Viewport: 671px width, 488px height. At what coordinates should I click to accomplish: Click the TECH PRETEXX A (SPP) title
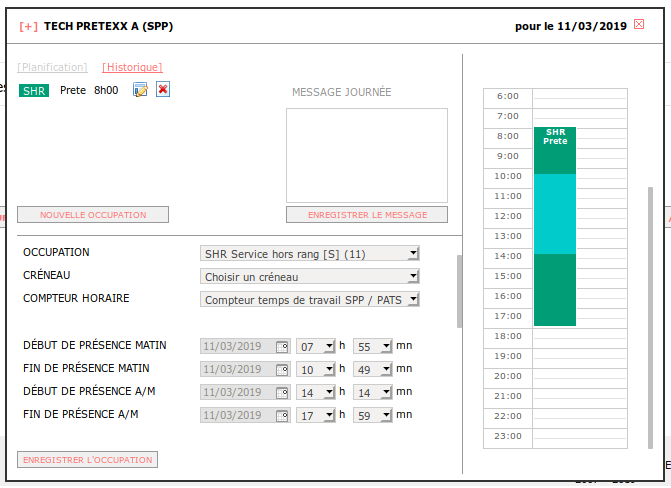coord(108,27)
